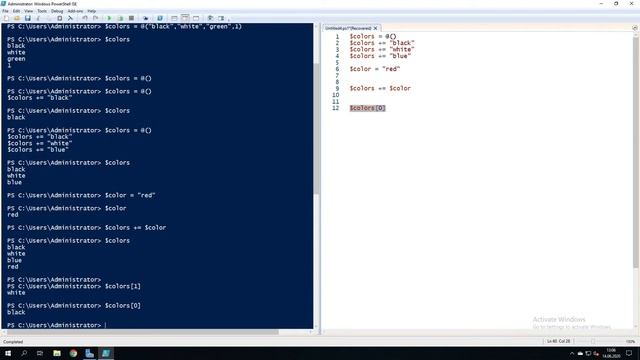640x360 pixels.
Task: Click script line 1 '$colors = @()'
Action: pyautogui.click(x=373, y=36)
